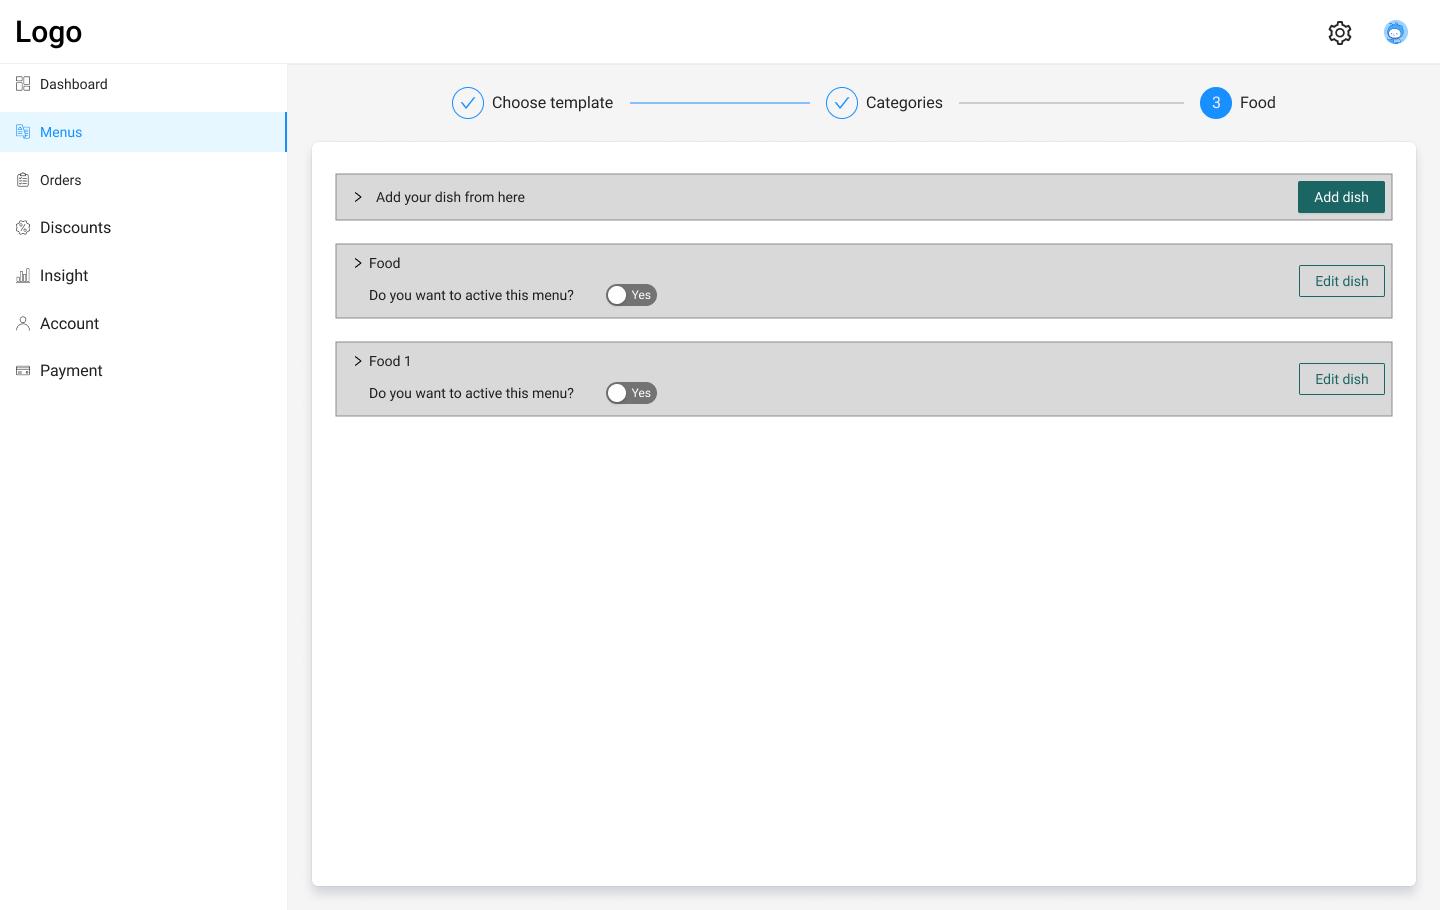Click the Logo text in header
The image size is (1440, 910).
pyautogui.click(x=49, y=32)
